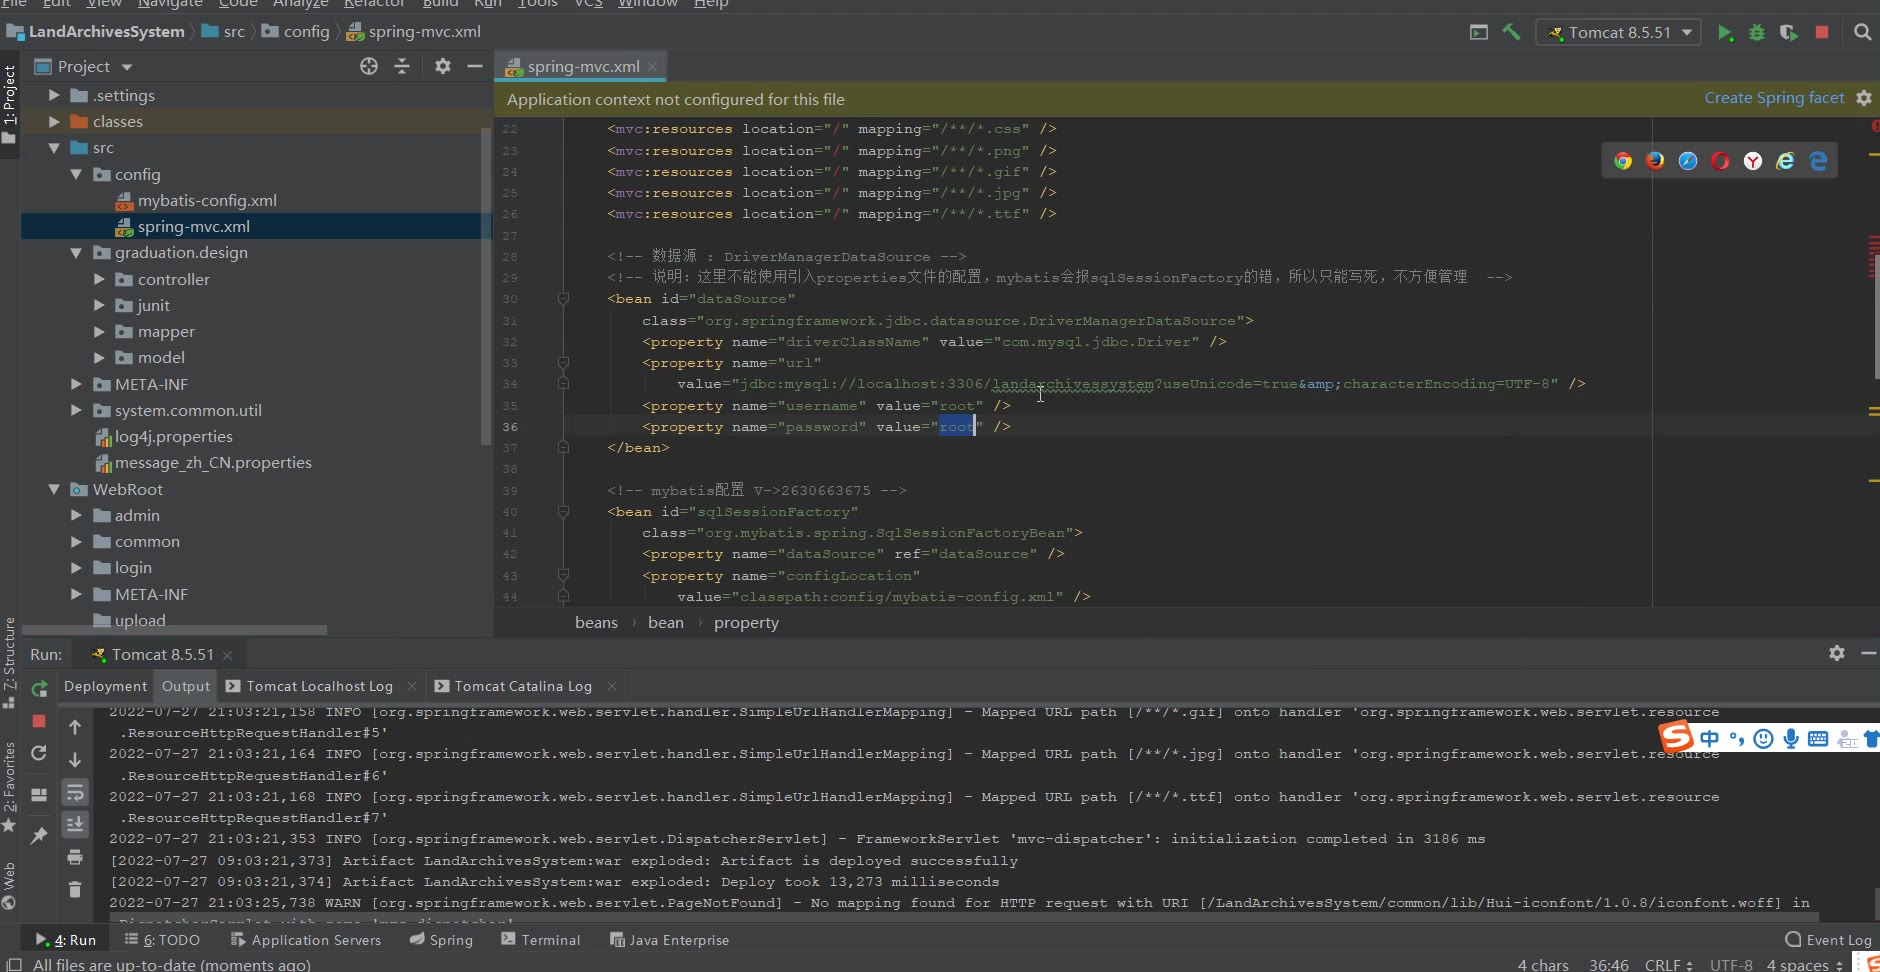Expand the controller folder

coord(99,279)
